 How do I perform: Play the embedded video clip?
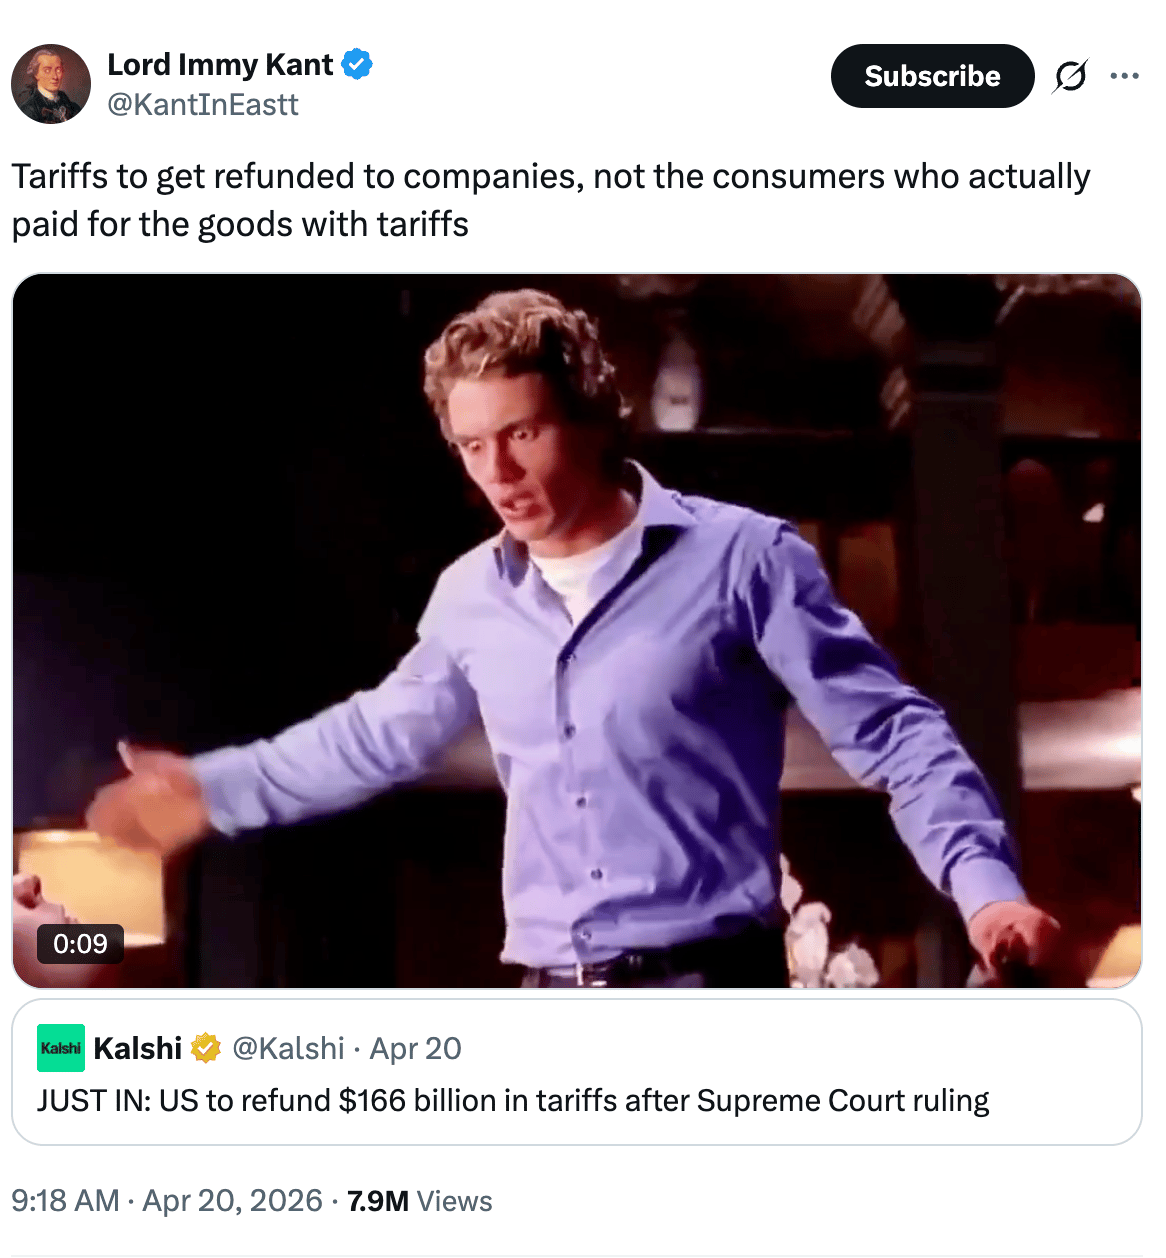click(577, 630)
